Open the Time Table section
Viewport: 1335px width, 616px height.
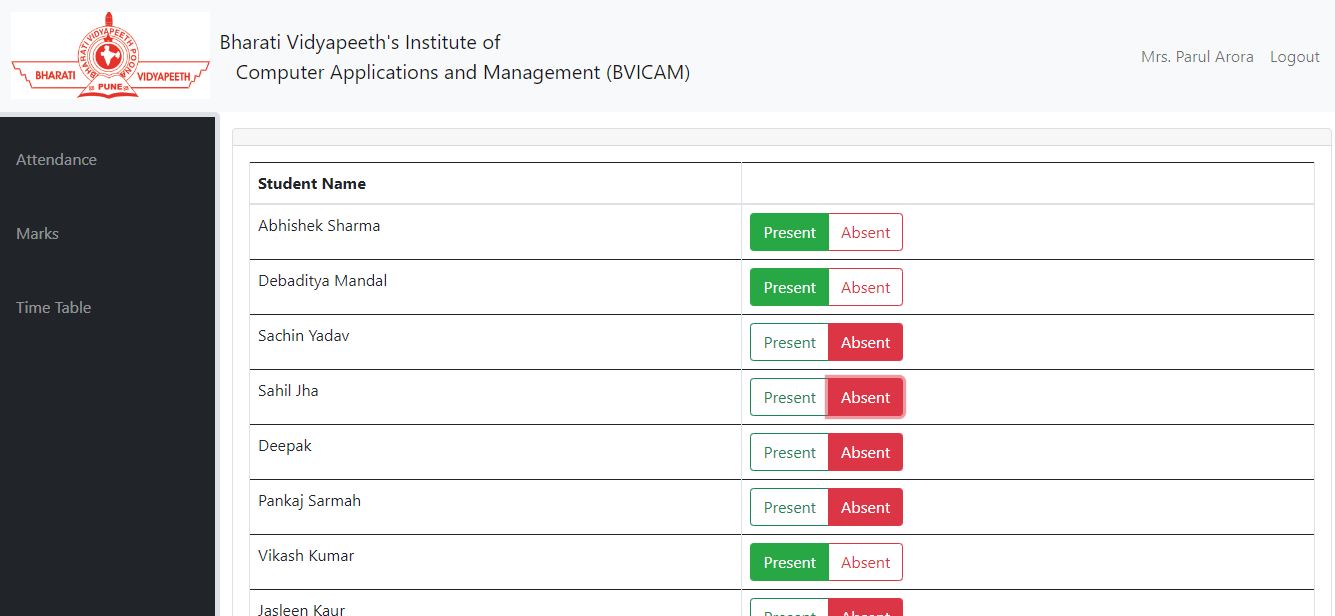click(53, 307)
